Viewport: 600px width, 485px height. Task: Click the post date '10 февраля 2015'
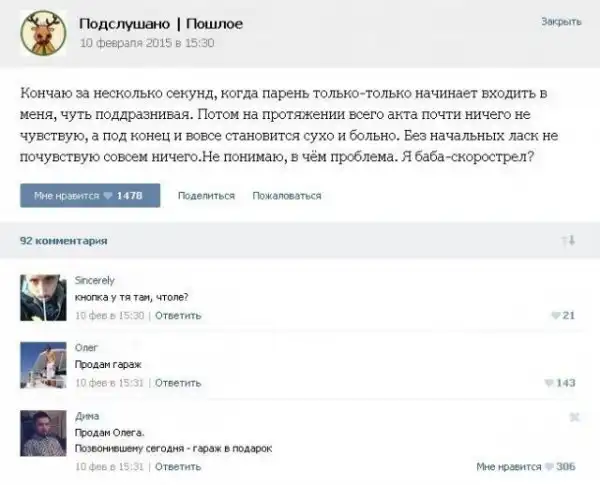(126, 42)
